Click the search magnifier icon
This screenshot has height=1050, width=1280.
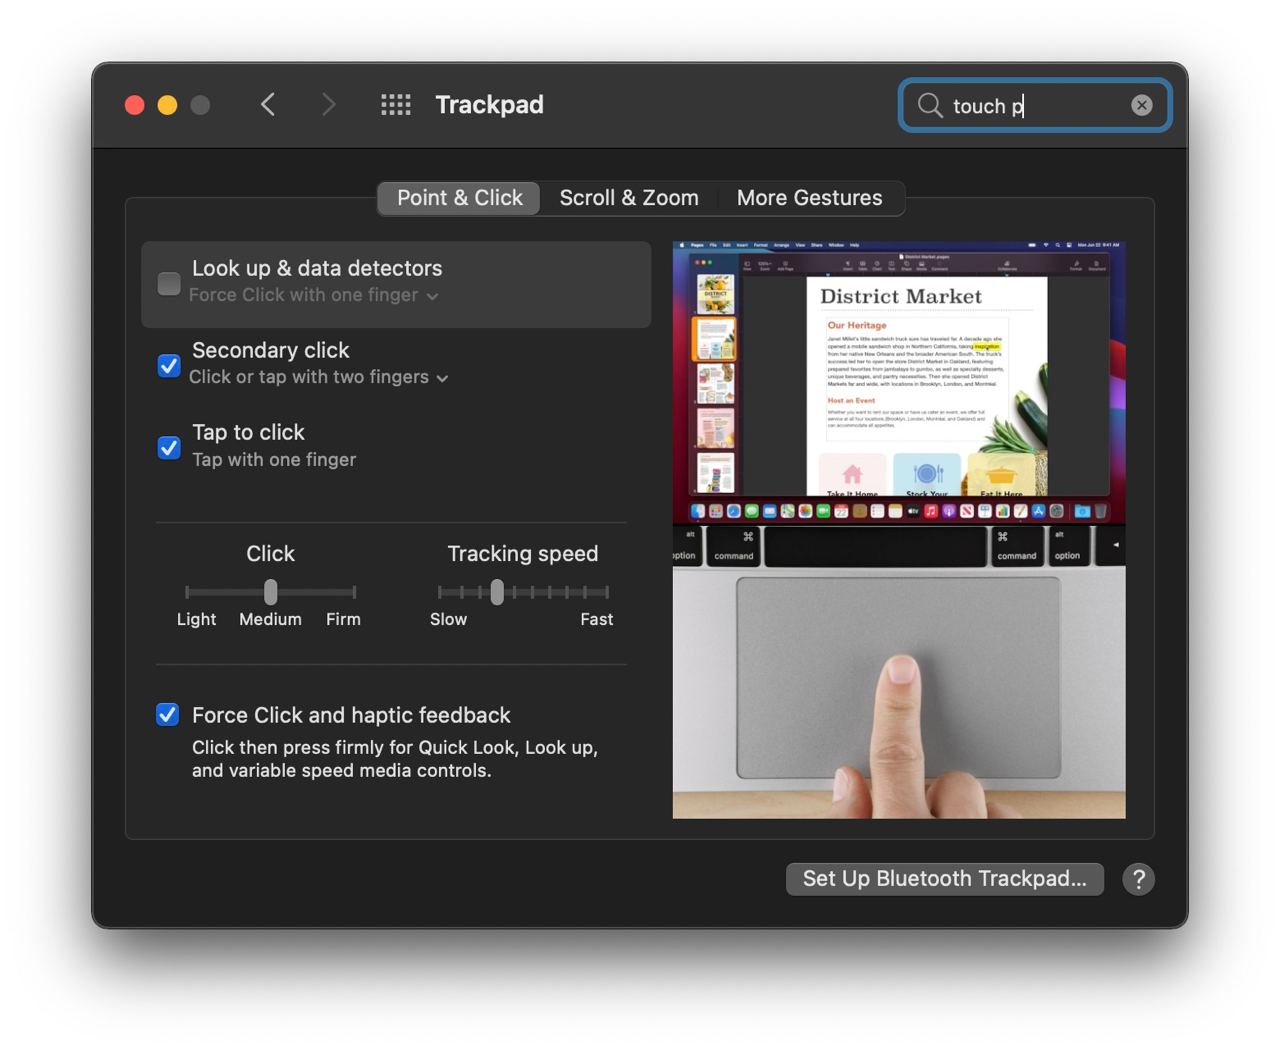pyautogui.click(x=930, y=105)
